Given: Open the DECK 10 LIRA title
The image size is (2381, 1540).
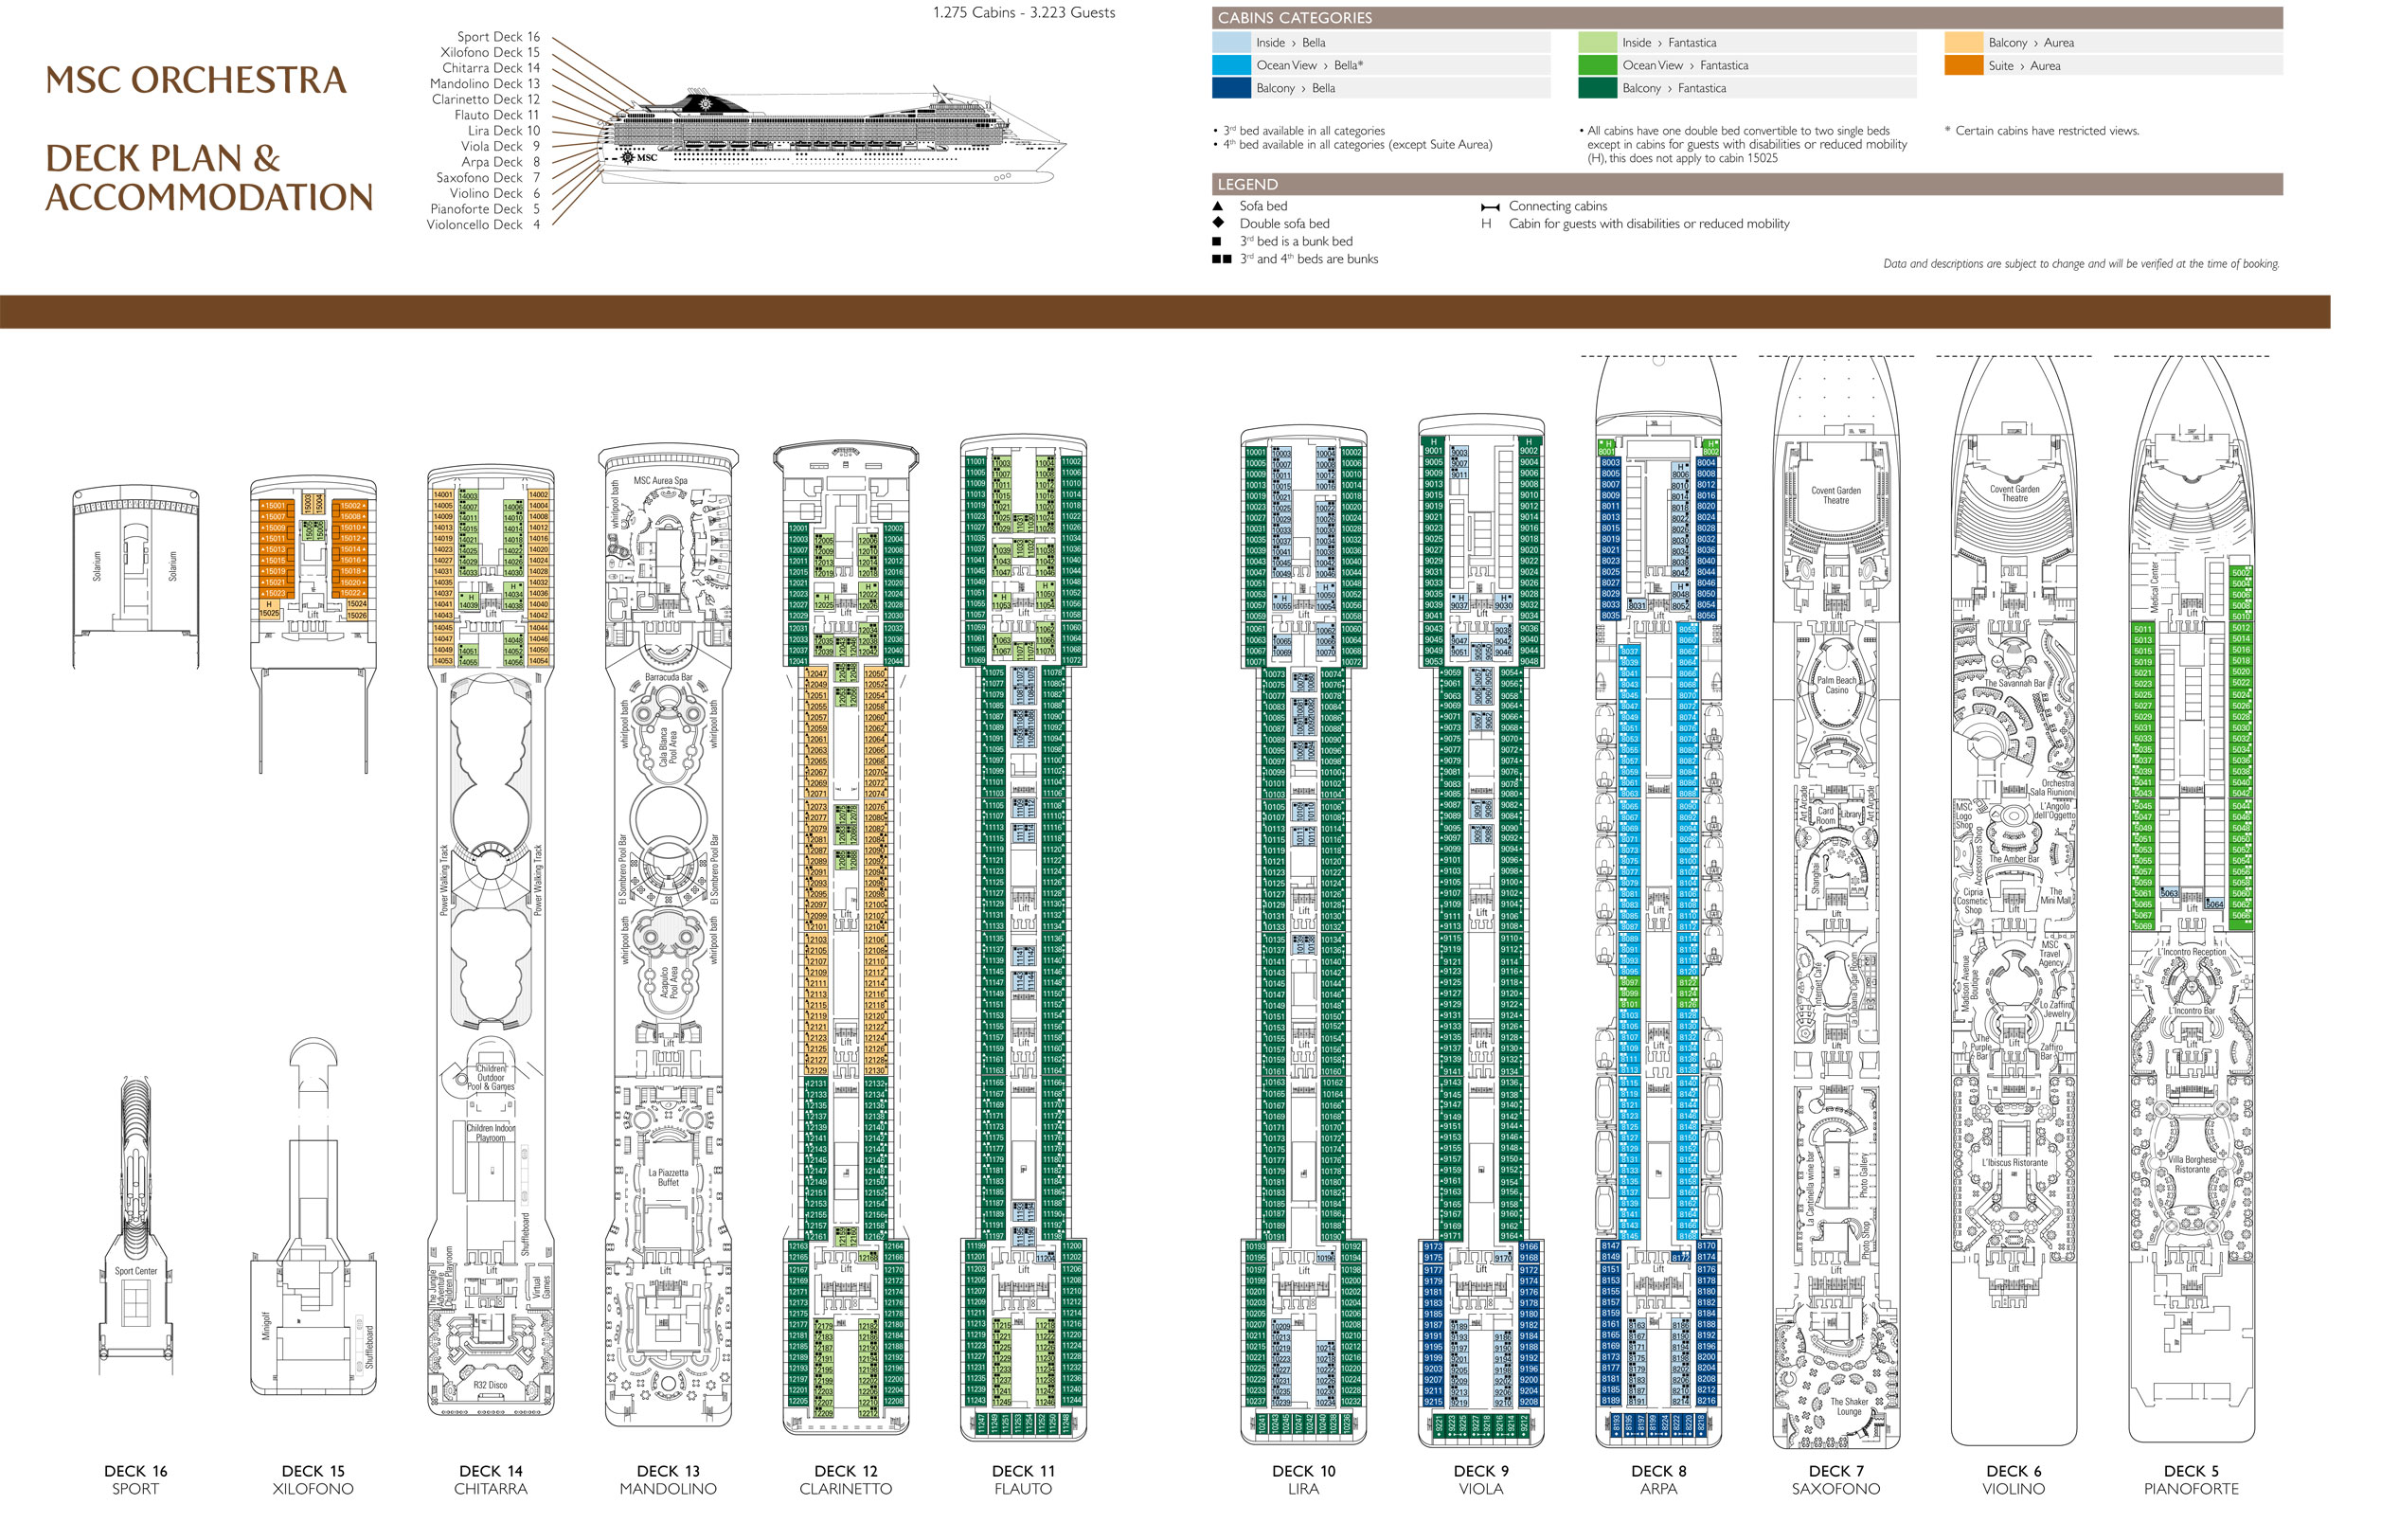Looking at the screenshot, I should 1303,1480.
